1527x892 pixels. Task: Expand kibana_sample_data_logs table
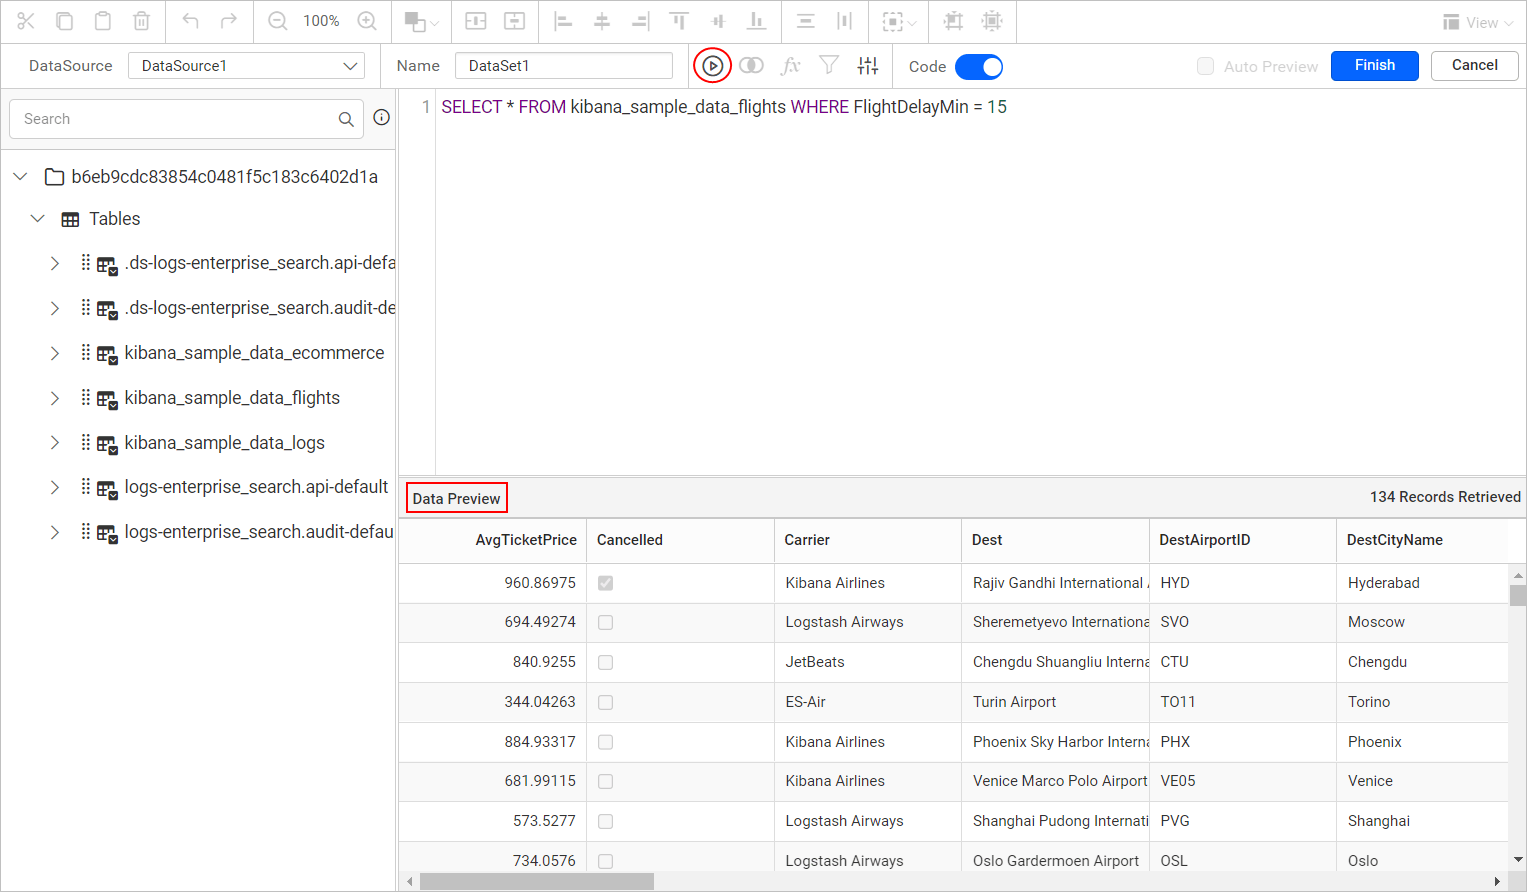coord(55,443)
